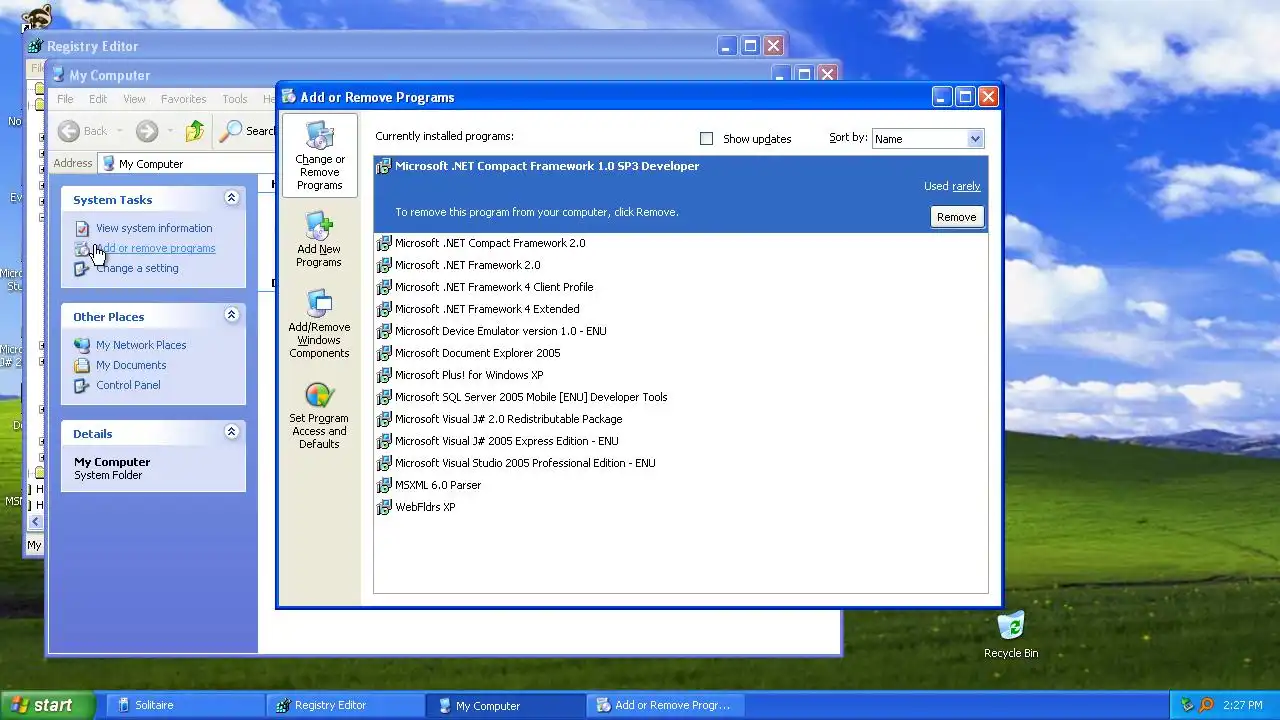
Task: Collapse the Other Places panel
Action: click(231, 315)
